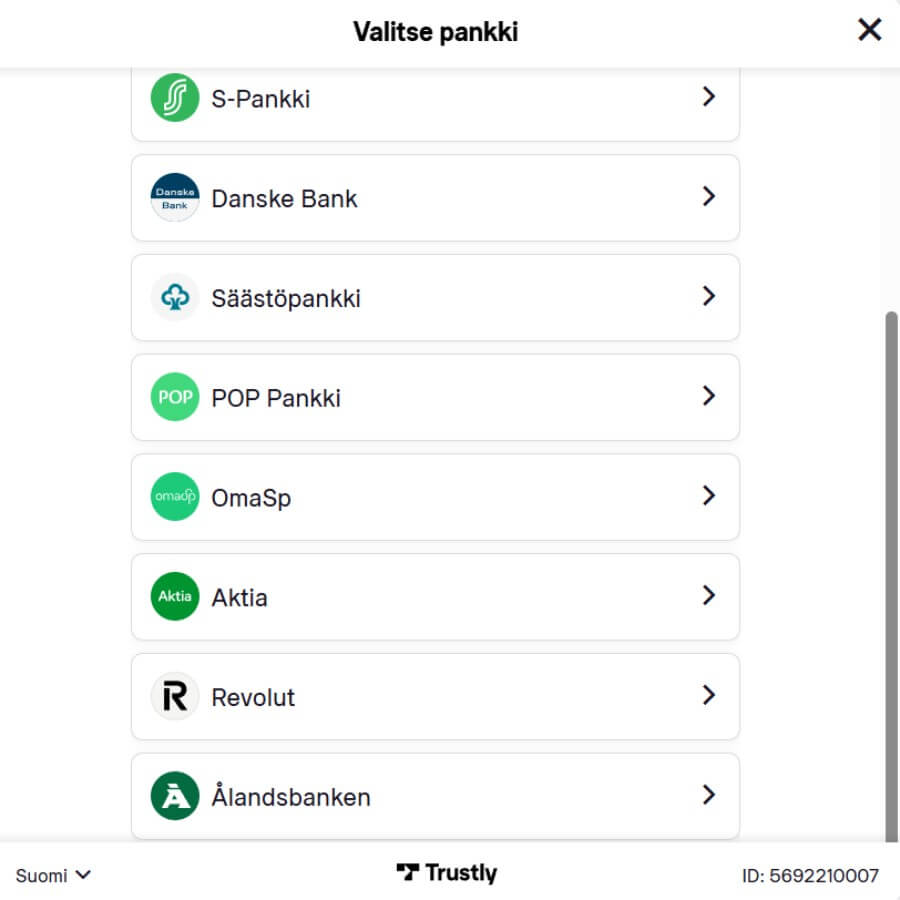The image size is (900, 900).
Task: Open Revolut via its right chevron
Action: pyautogui.click(x=709, y=696)
